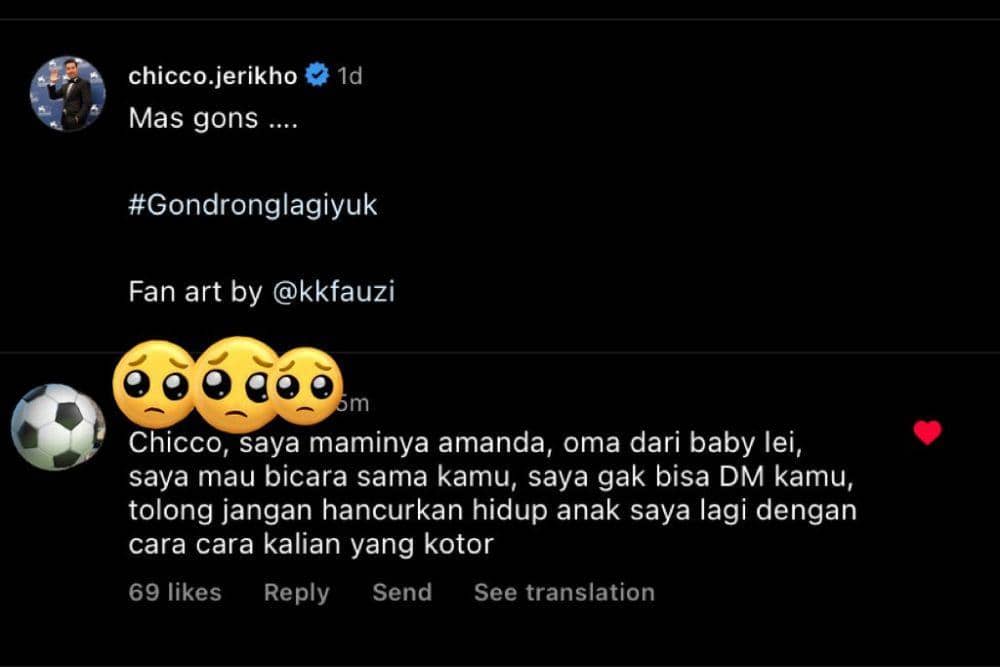Image resolution: width=1000 pixels, height=667 pixels.
Task: Click the comment line starting "tolong jangan hancurkan"
Action: [493, 509]
